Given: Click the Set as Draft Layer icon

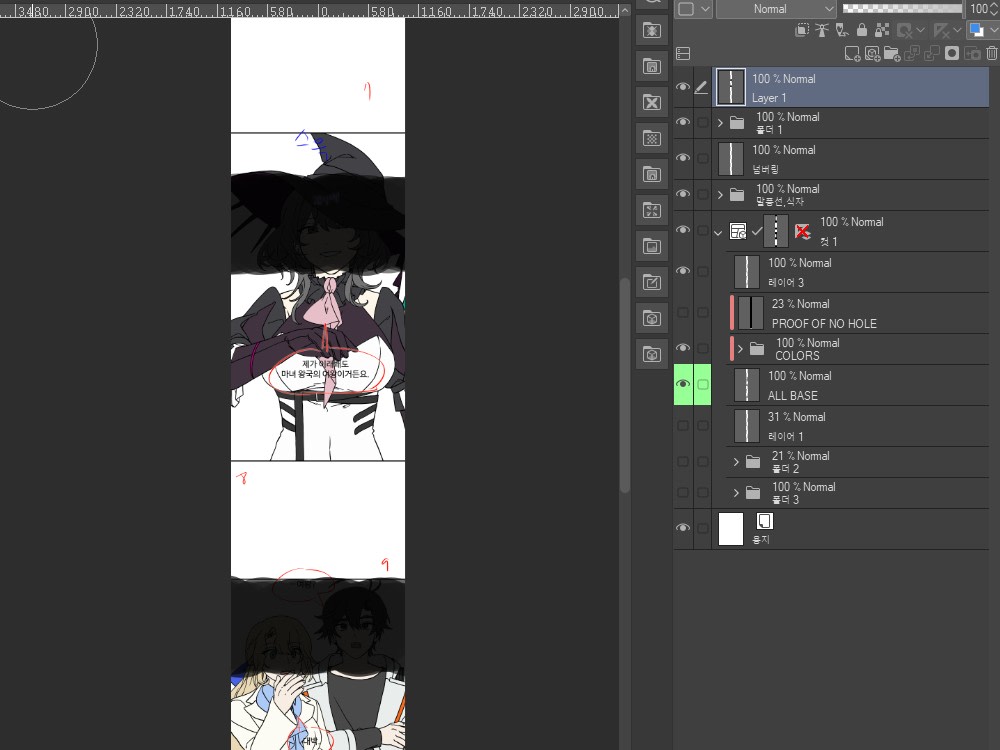Looking at the screenshot, I should click(842, 29).
